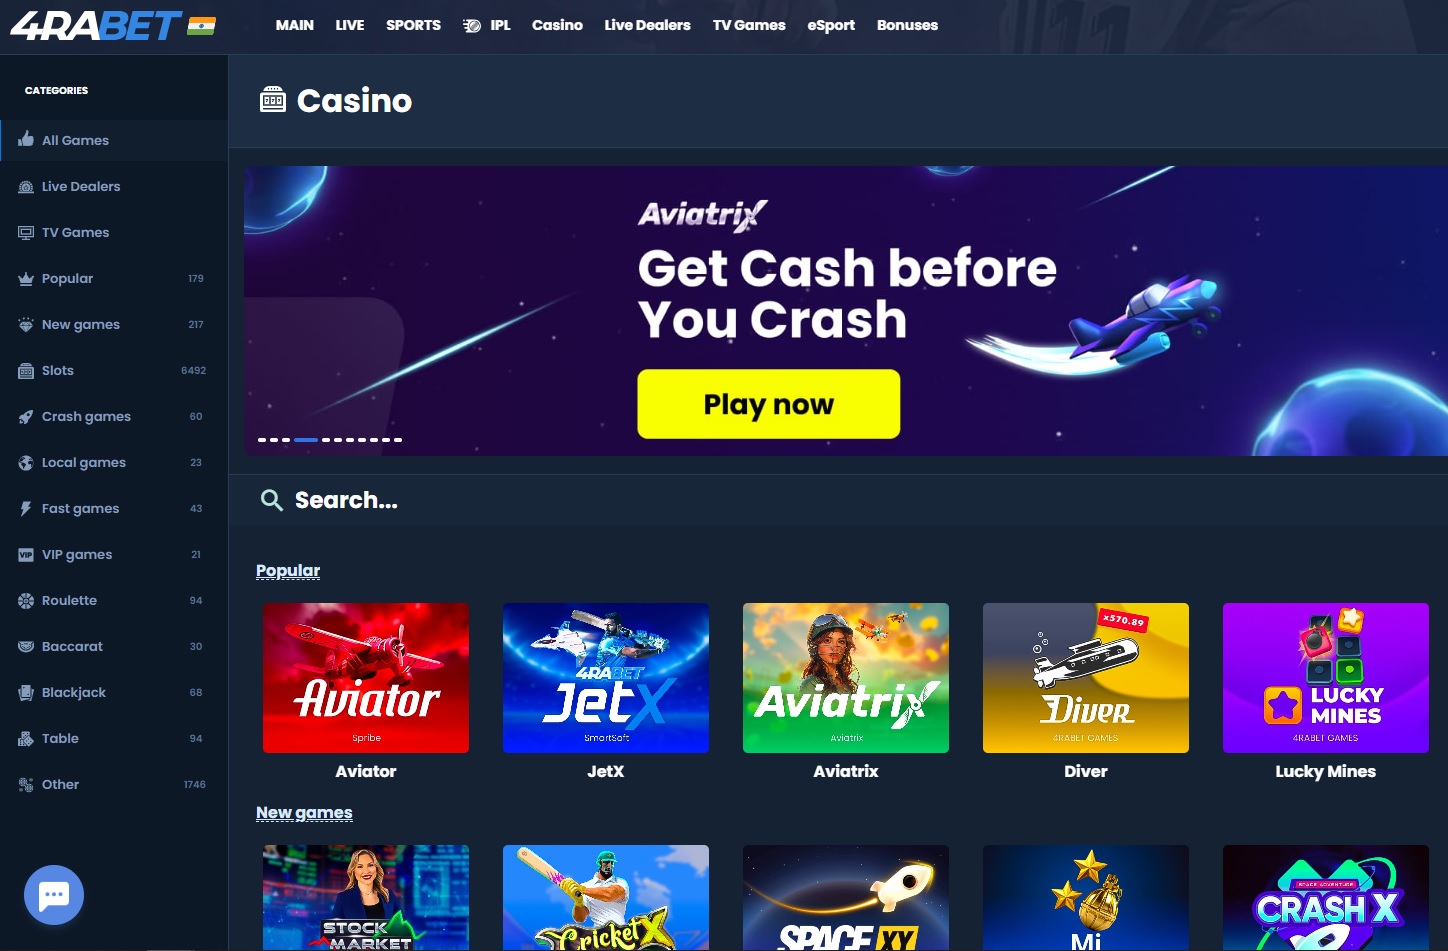Click the Crash games rocket icon
The width and height of the screenshot is (1448, 951).
tap(26, 417)
